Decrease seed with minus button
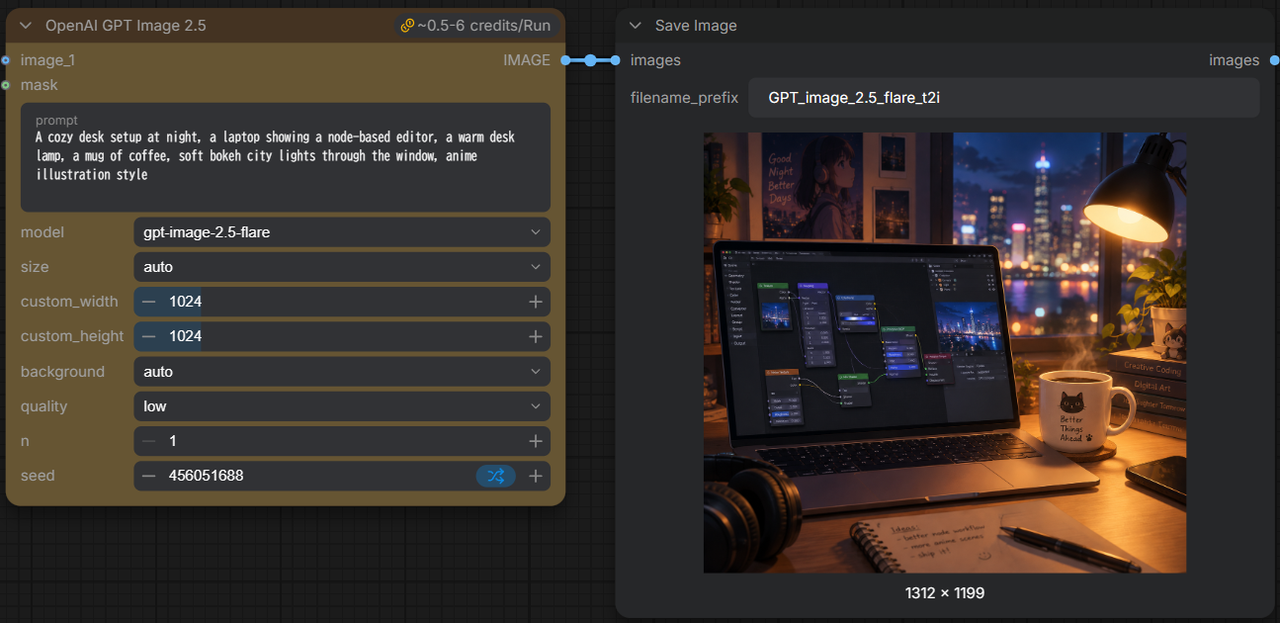This screenshot has height=623, width=1280. tap(149, 476)
